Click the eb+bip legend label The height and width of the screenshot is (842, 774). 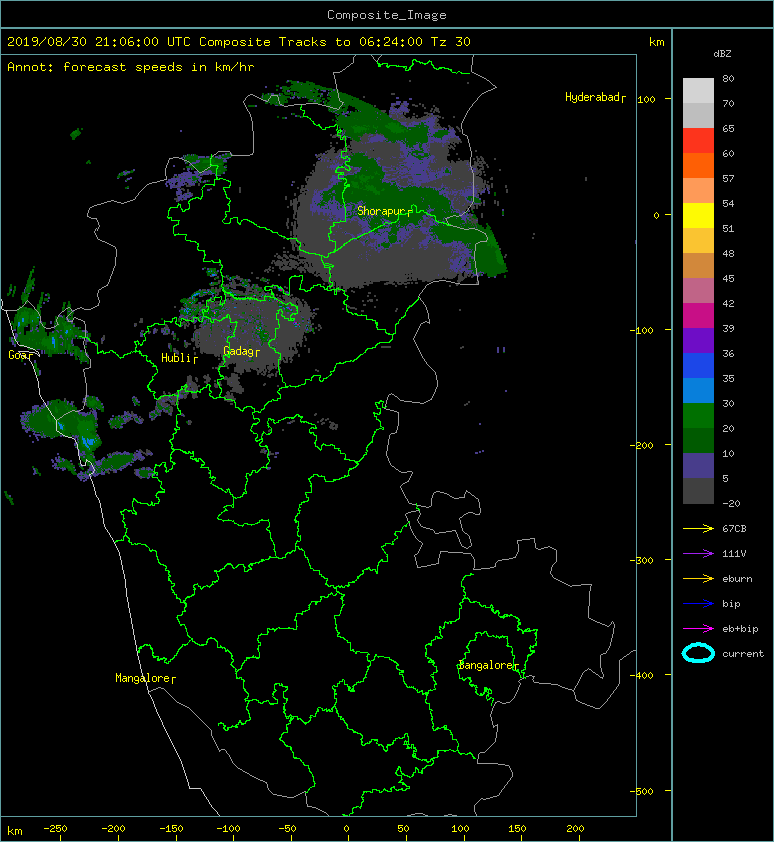(x=740, y=629)
